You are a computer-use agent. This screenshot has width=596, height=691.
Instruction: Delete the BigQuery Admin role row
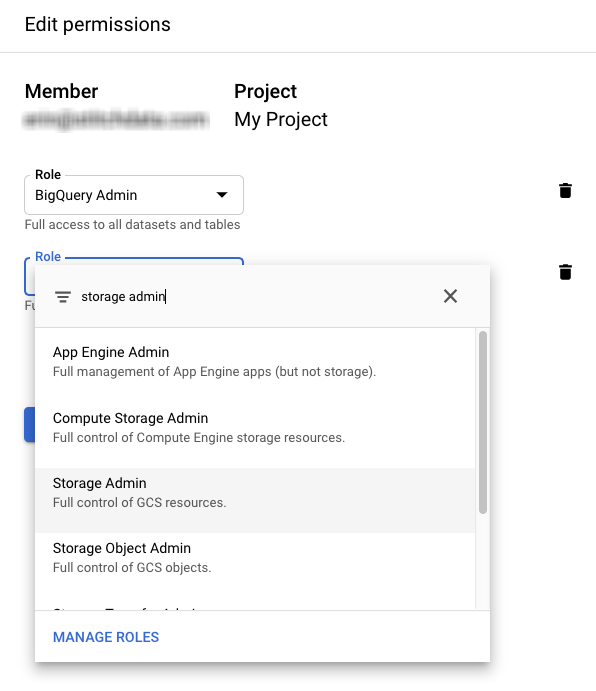pos(565,191)
